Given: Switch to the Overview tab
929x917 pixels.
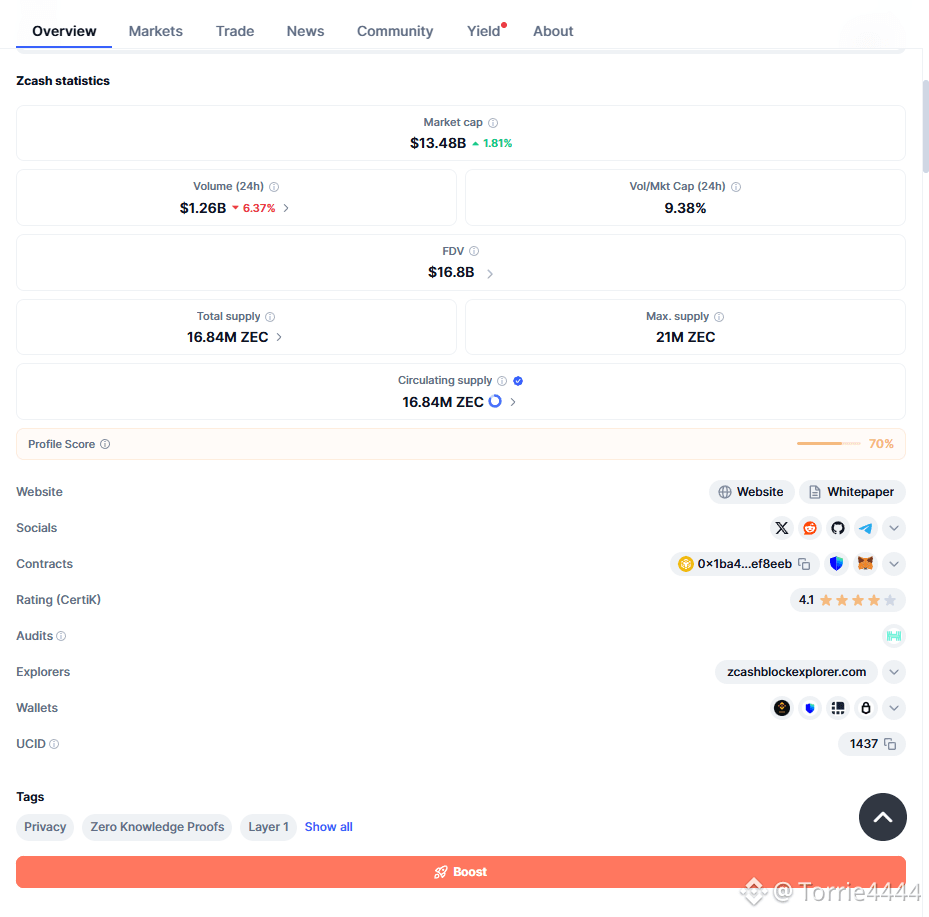Looking at the screenshot, I should [64, 31].
